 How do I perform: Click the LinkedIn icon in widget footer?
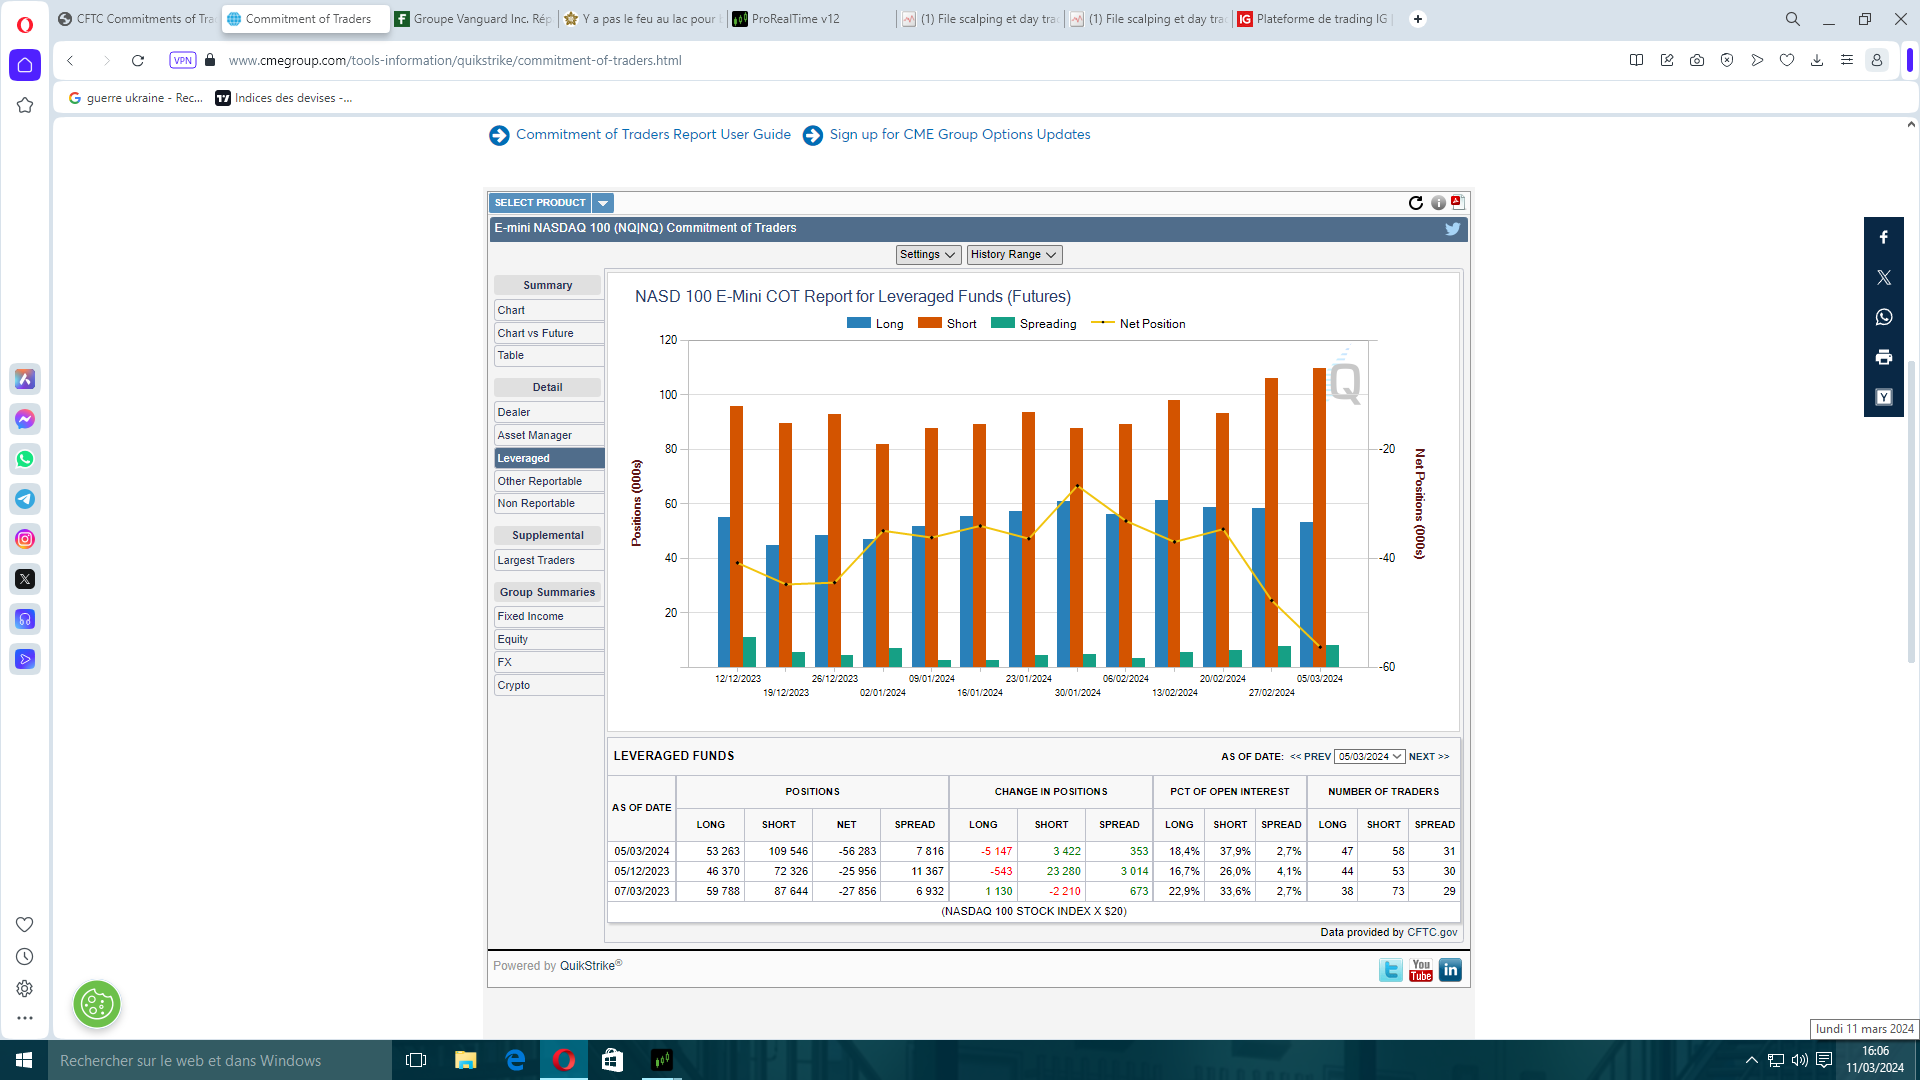(1450, 970)
